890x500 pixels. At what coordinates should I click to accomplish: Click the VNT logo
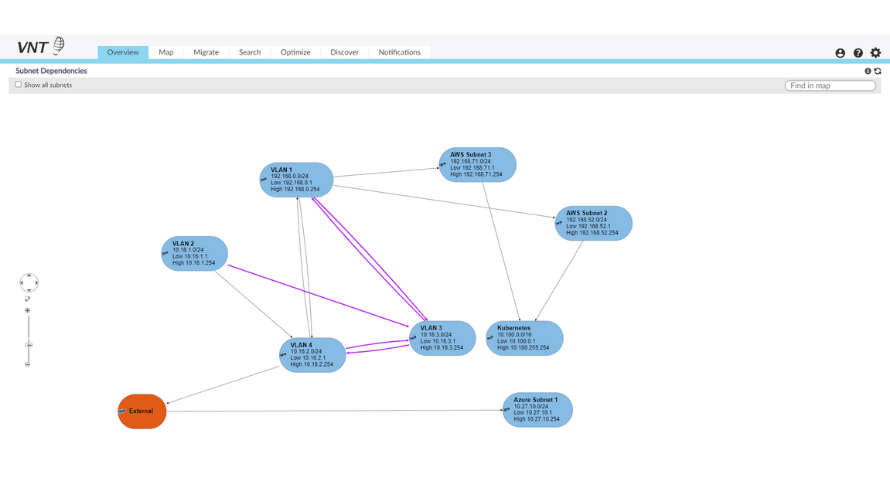(41, 47)
